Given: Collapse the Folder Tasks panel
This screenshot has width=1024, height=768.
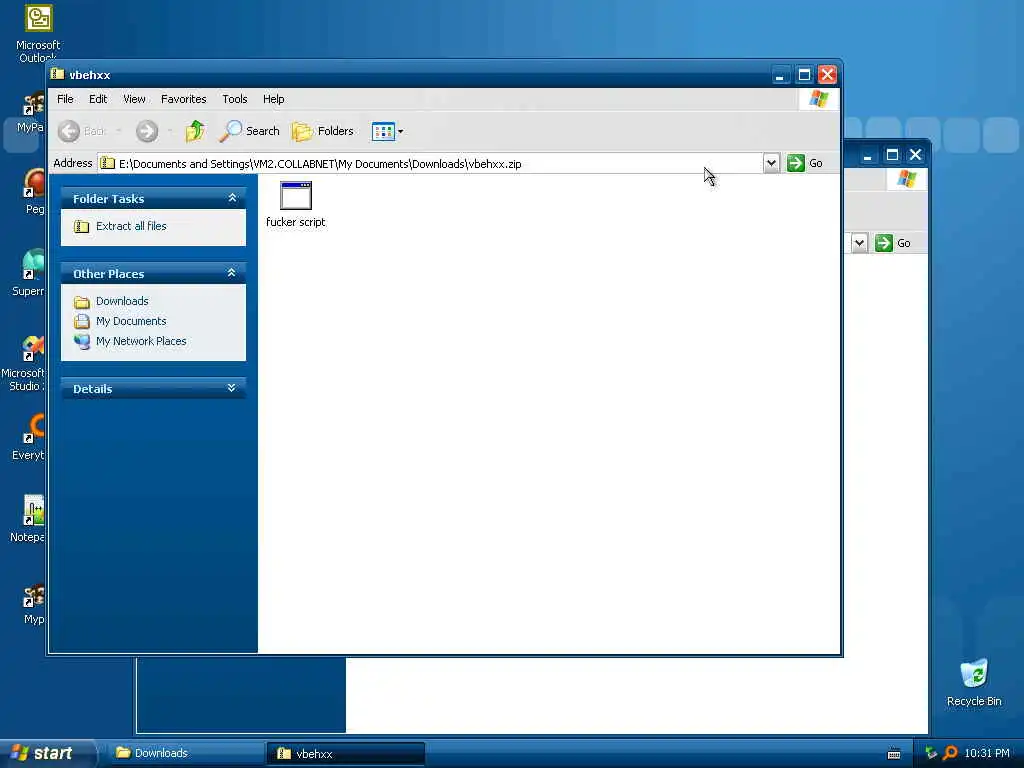Looking at the screenshot, I should click(x=232, y=198).
